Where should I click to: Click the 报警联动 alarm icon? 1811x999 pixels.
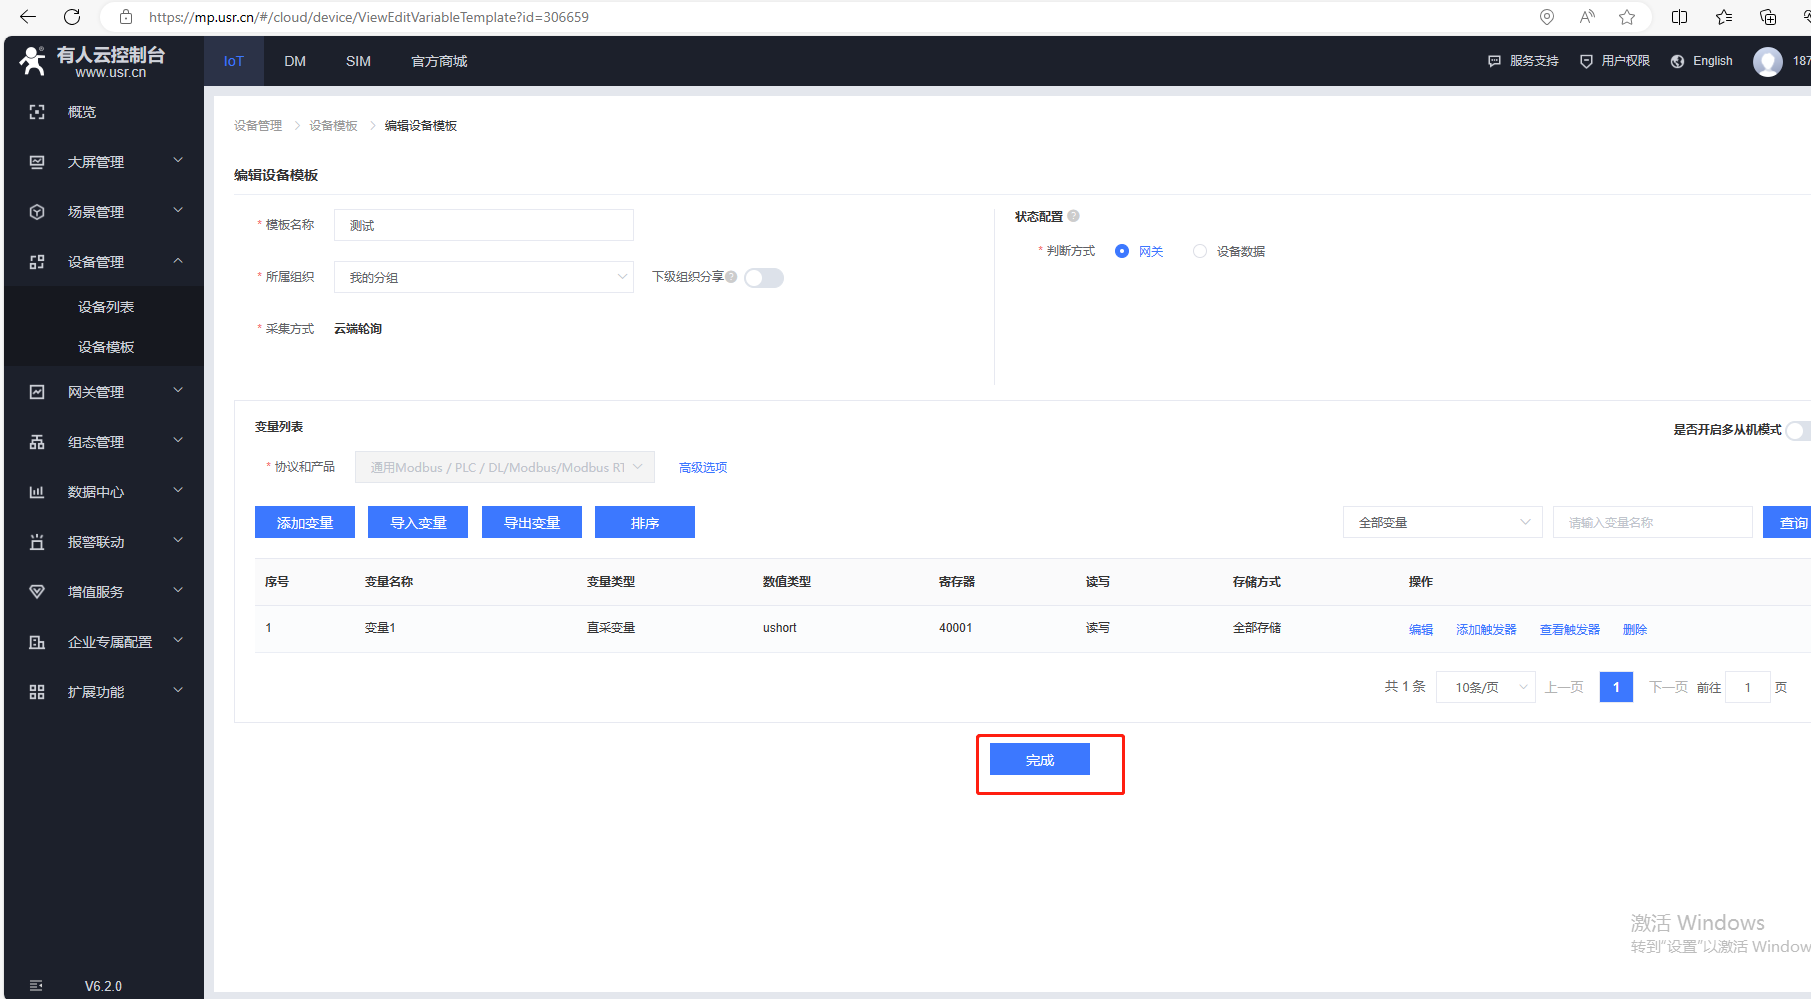coord(37,542)
